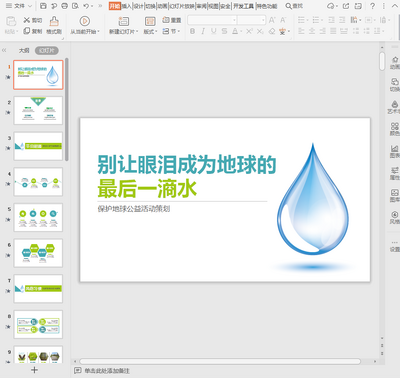Screen dimensions: 400x378
Task: Click the Increase Font Size A icon
Action: 272,20
